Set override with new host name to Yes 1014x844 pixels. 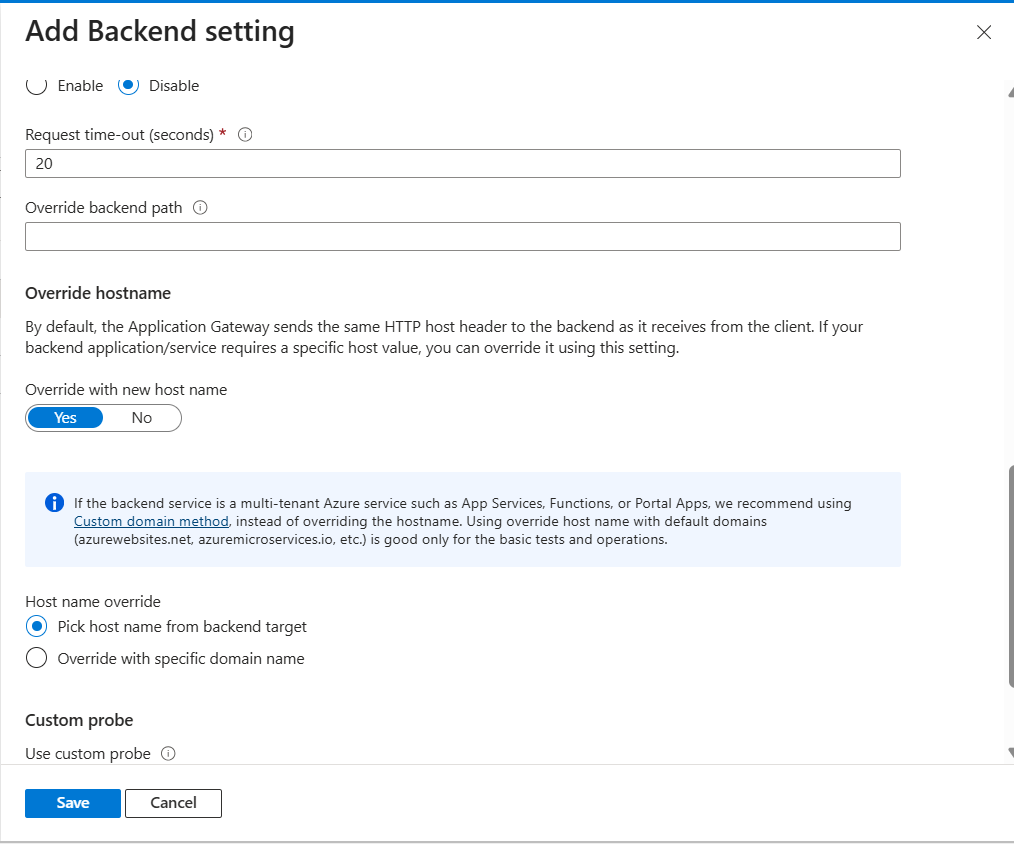66,418
